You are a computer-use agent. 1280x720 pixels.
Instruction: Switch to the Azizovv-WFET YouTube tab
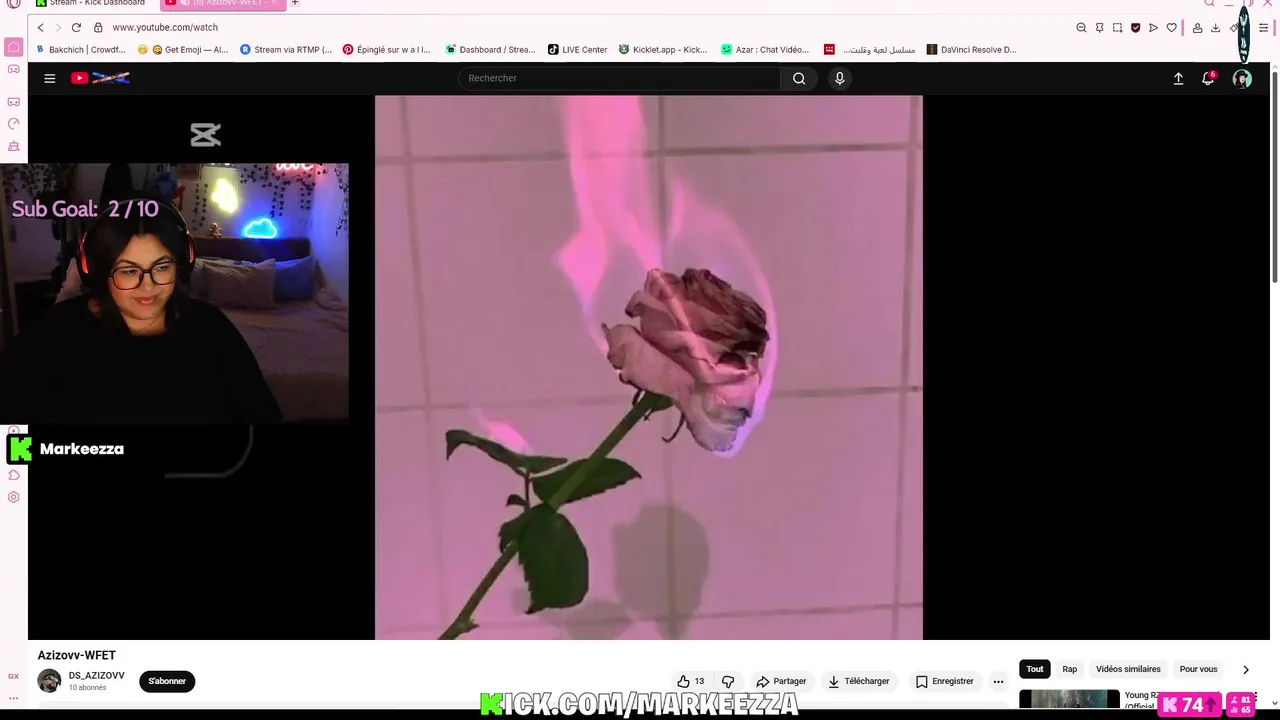[x=223, y=3]
